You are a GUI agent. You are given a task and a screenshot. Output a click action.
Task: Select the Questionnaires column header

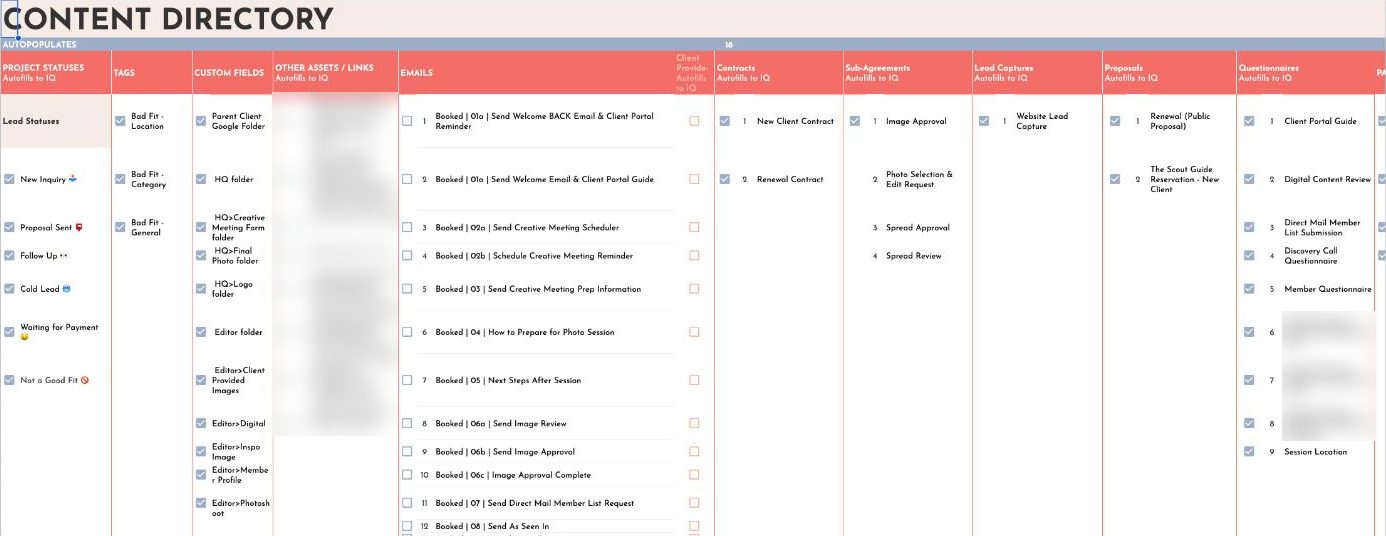(x=1305, y=72)
